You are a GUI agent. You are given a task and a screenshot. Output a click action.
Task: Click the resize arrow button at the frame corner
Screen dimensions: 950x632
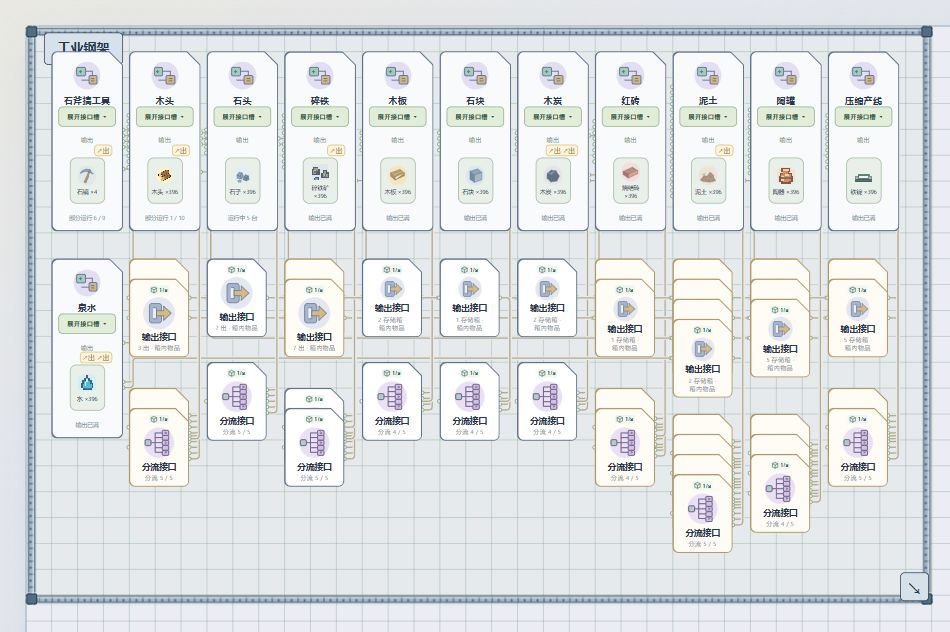click(x=914, y=587)
